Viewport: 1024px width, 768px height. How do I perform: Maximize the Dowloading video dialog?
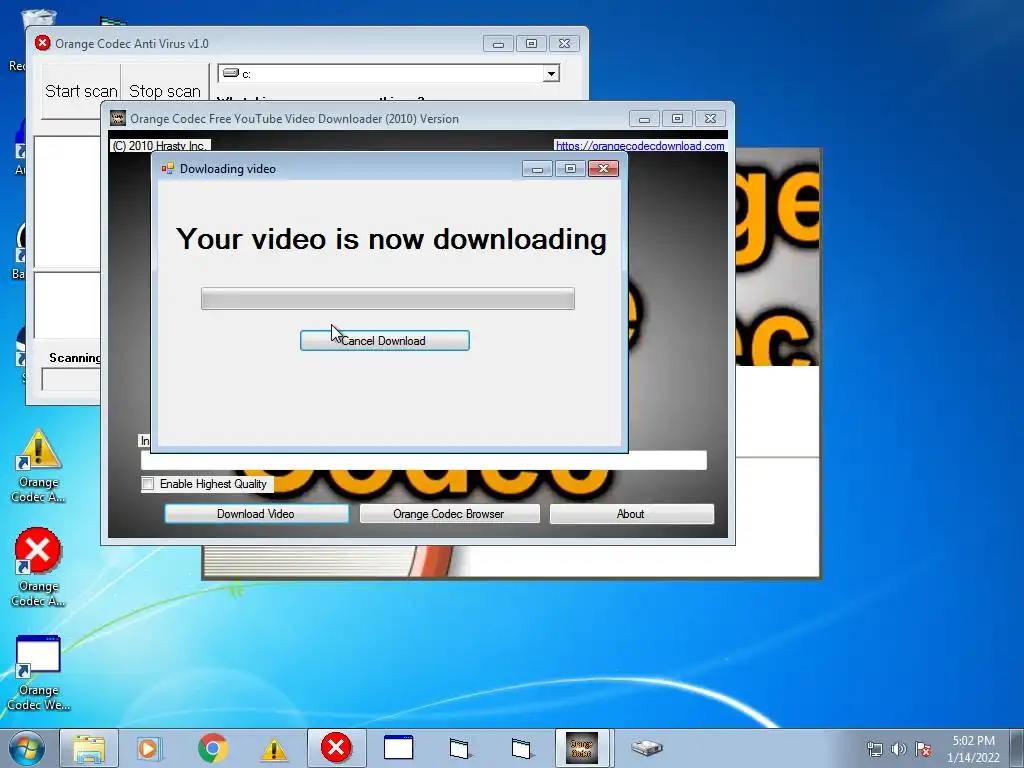tap(570, 169)
